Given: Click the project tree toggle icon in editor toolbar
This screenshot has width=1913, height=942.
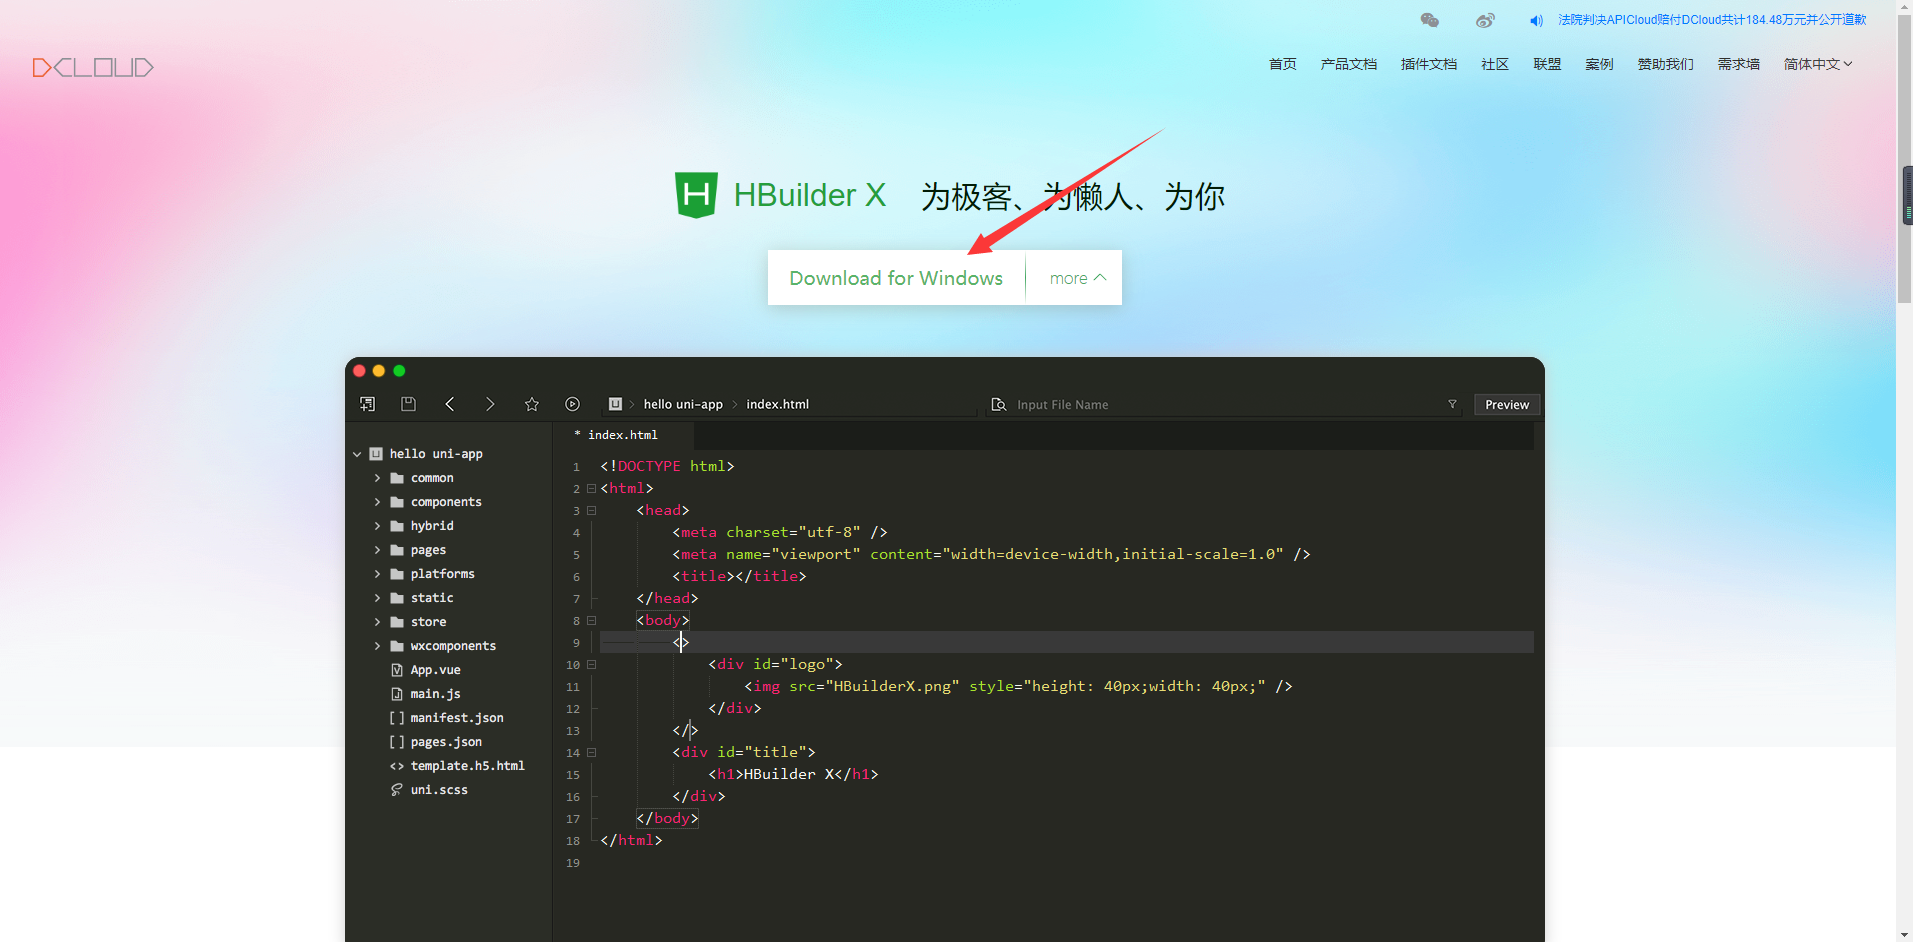Looking at the screenshot, I should click(x=367, y=404).
